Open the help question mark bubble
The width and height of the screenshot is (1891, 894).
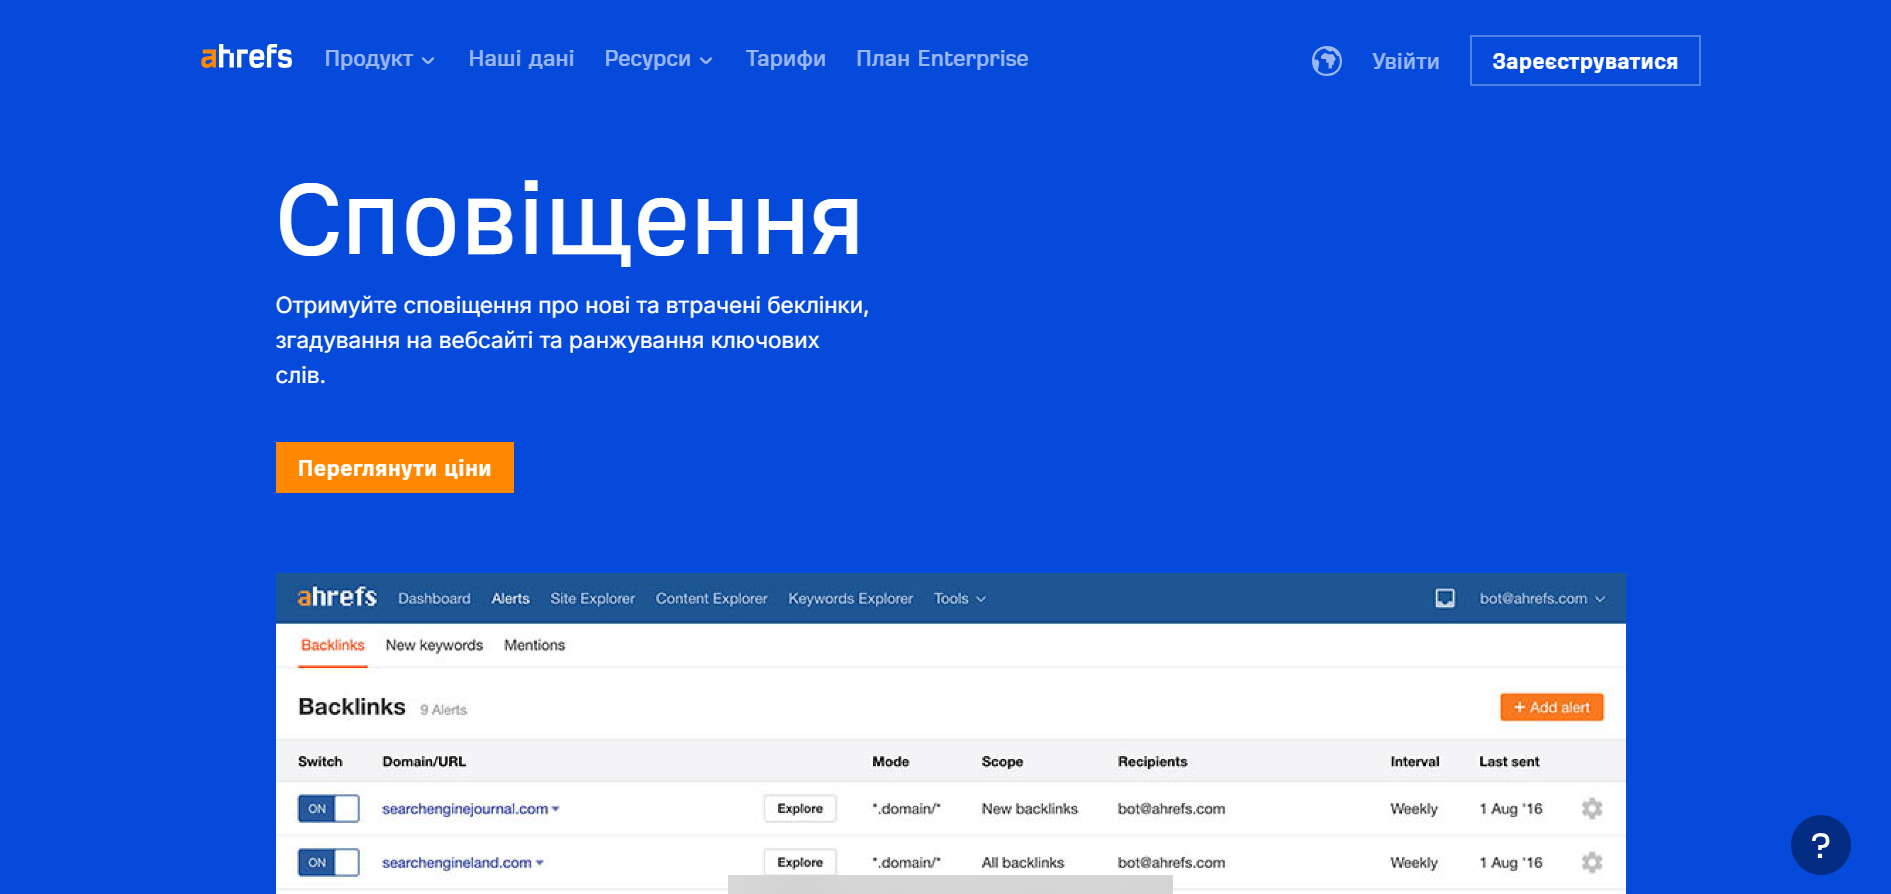tap(1820, 845)
